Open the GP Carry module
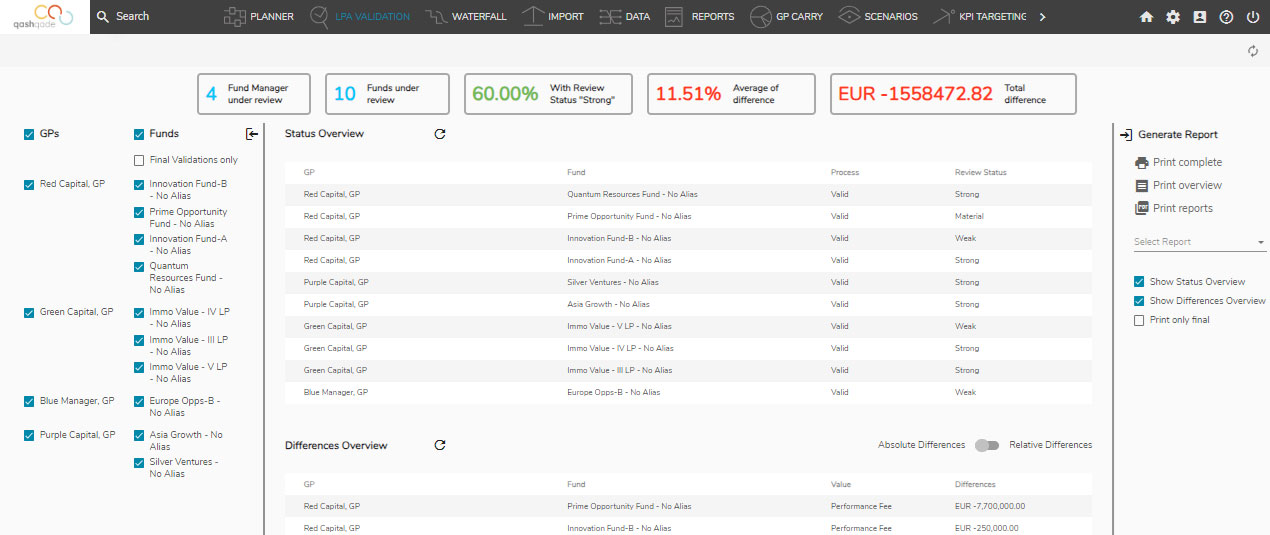 786,17
